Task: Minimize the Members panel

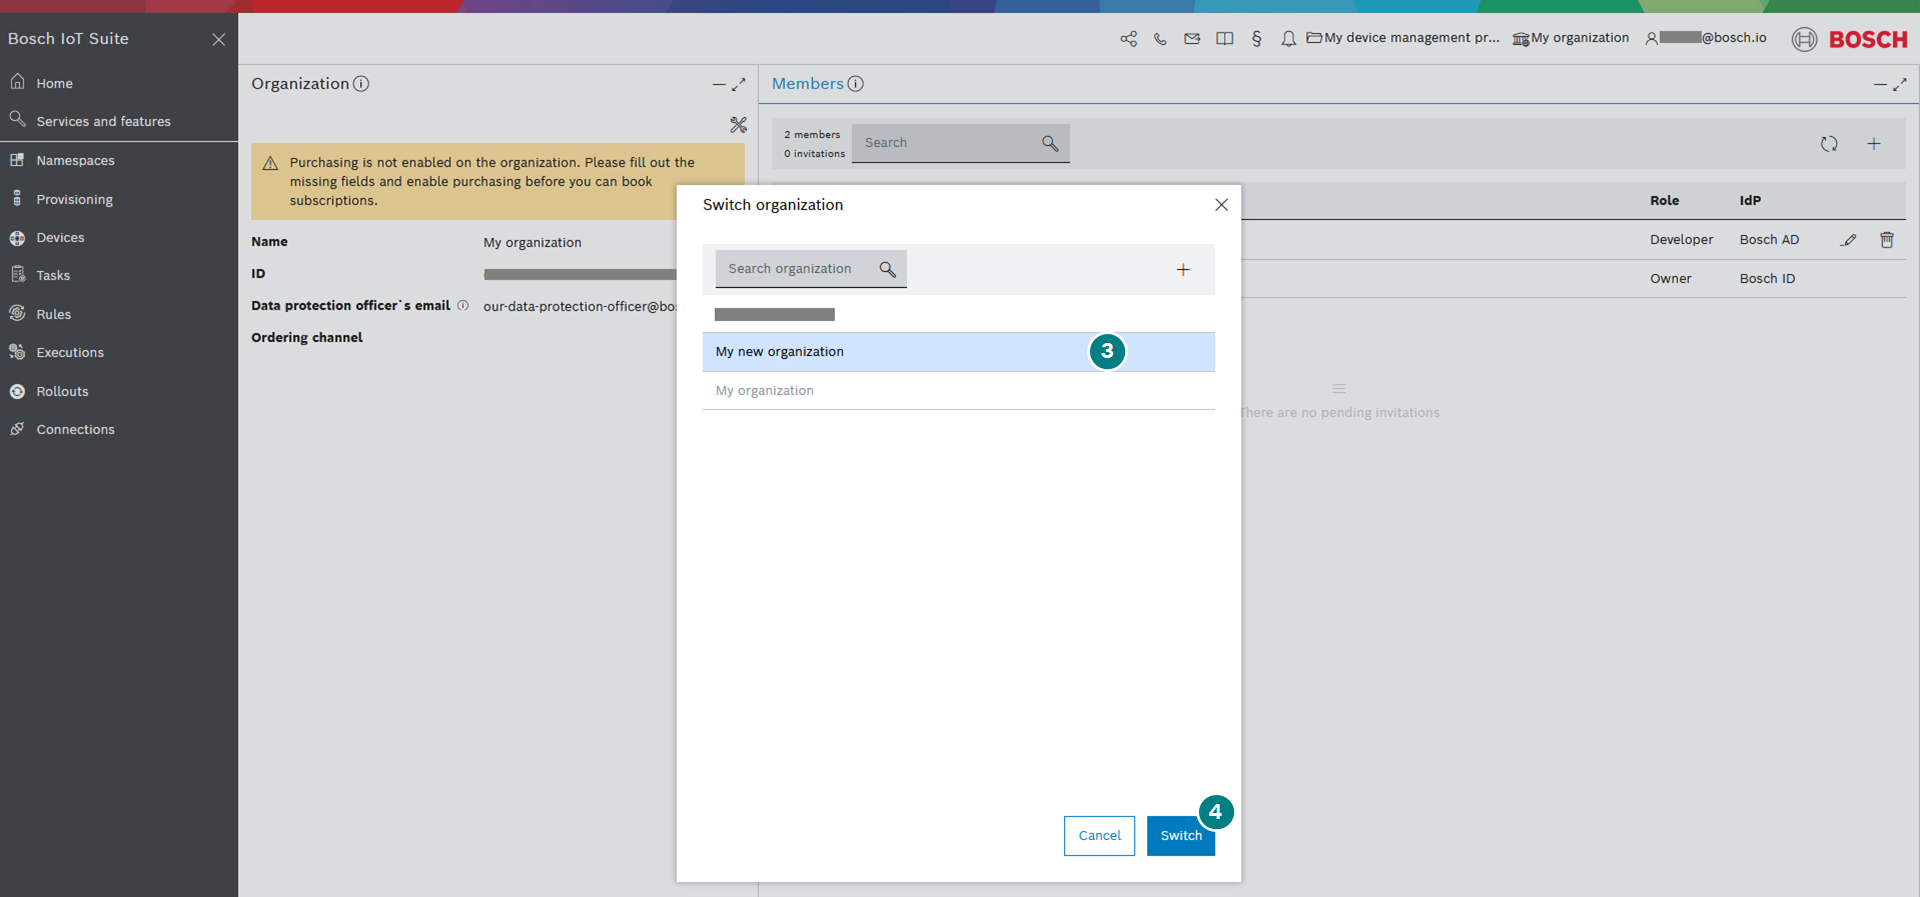Action: tap(1880, 85)
